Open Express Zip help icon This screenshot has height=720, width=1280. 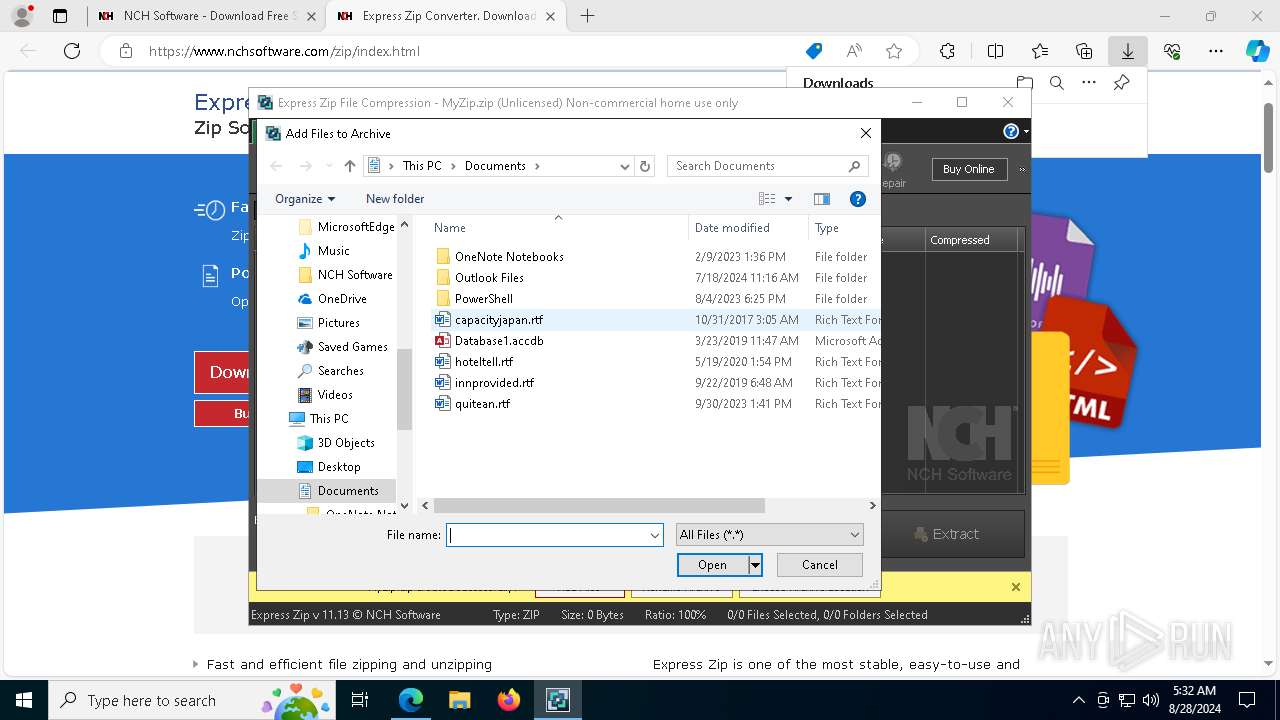(1011, 132)
